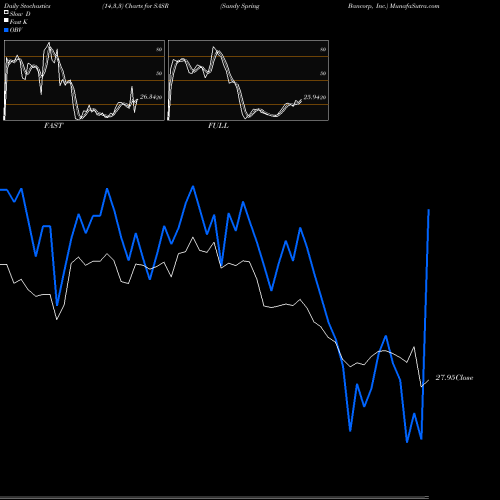500x500 pixels.
Task: Click the 27.95 Close price label
Action: (454, 378)
